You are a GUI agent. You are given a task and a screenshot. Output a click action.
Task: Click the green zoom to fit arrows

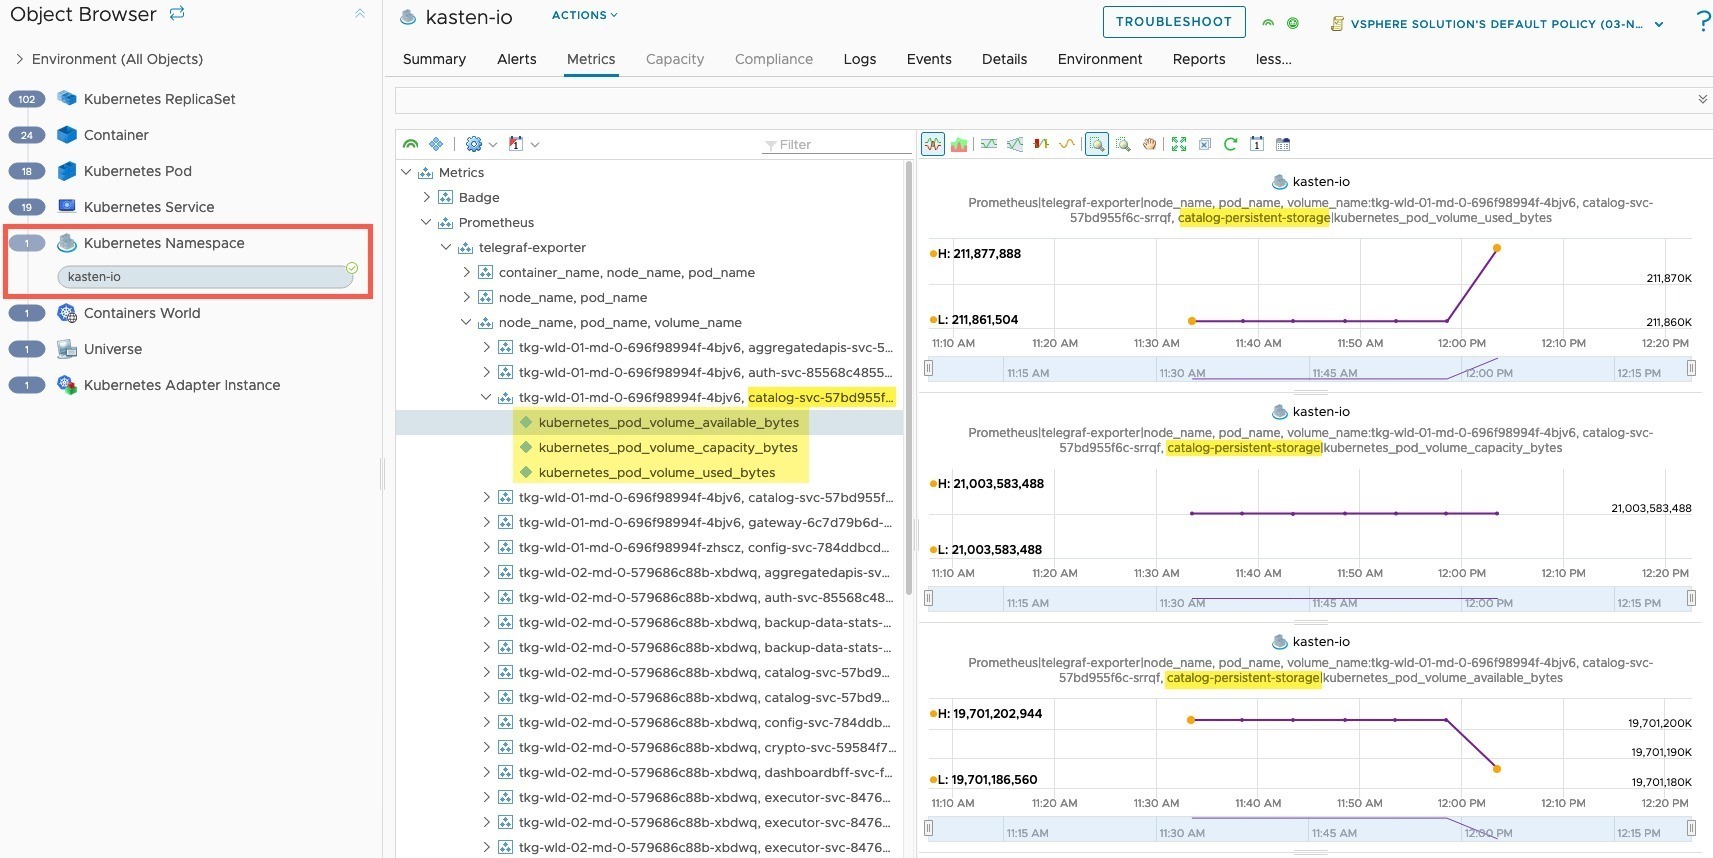click(x=1179, y=144)
